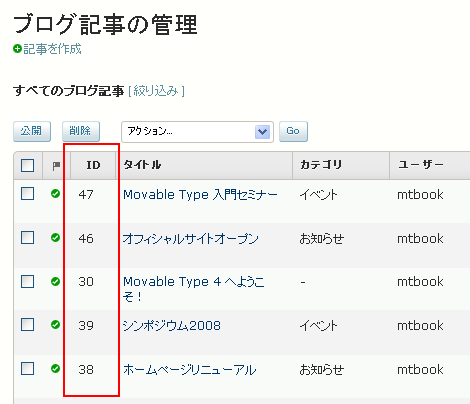Screen dimensions: 470x404
Task: Click the 削除 button
Action: [81, 131]
